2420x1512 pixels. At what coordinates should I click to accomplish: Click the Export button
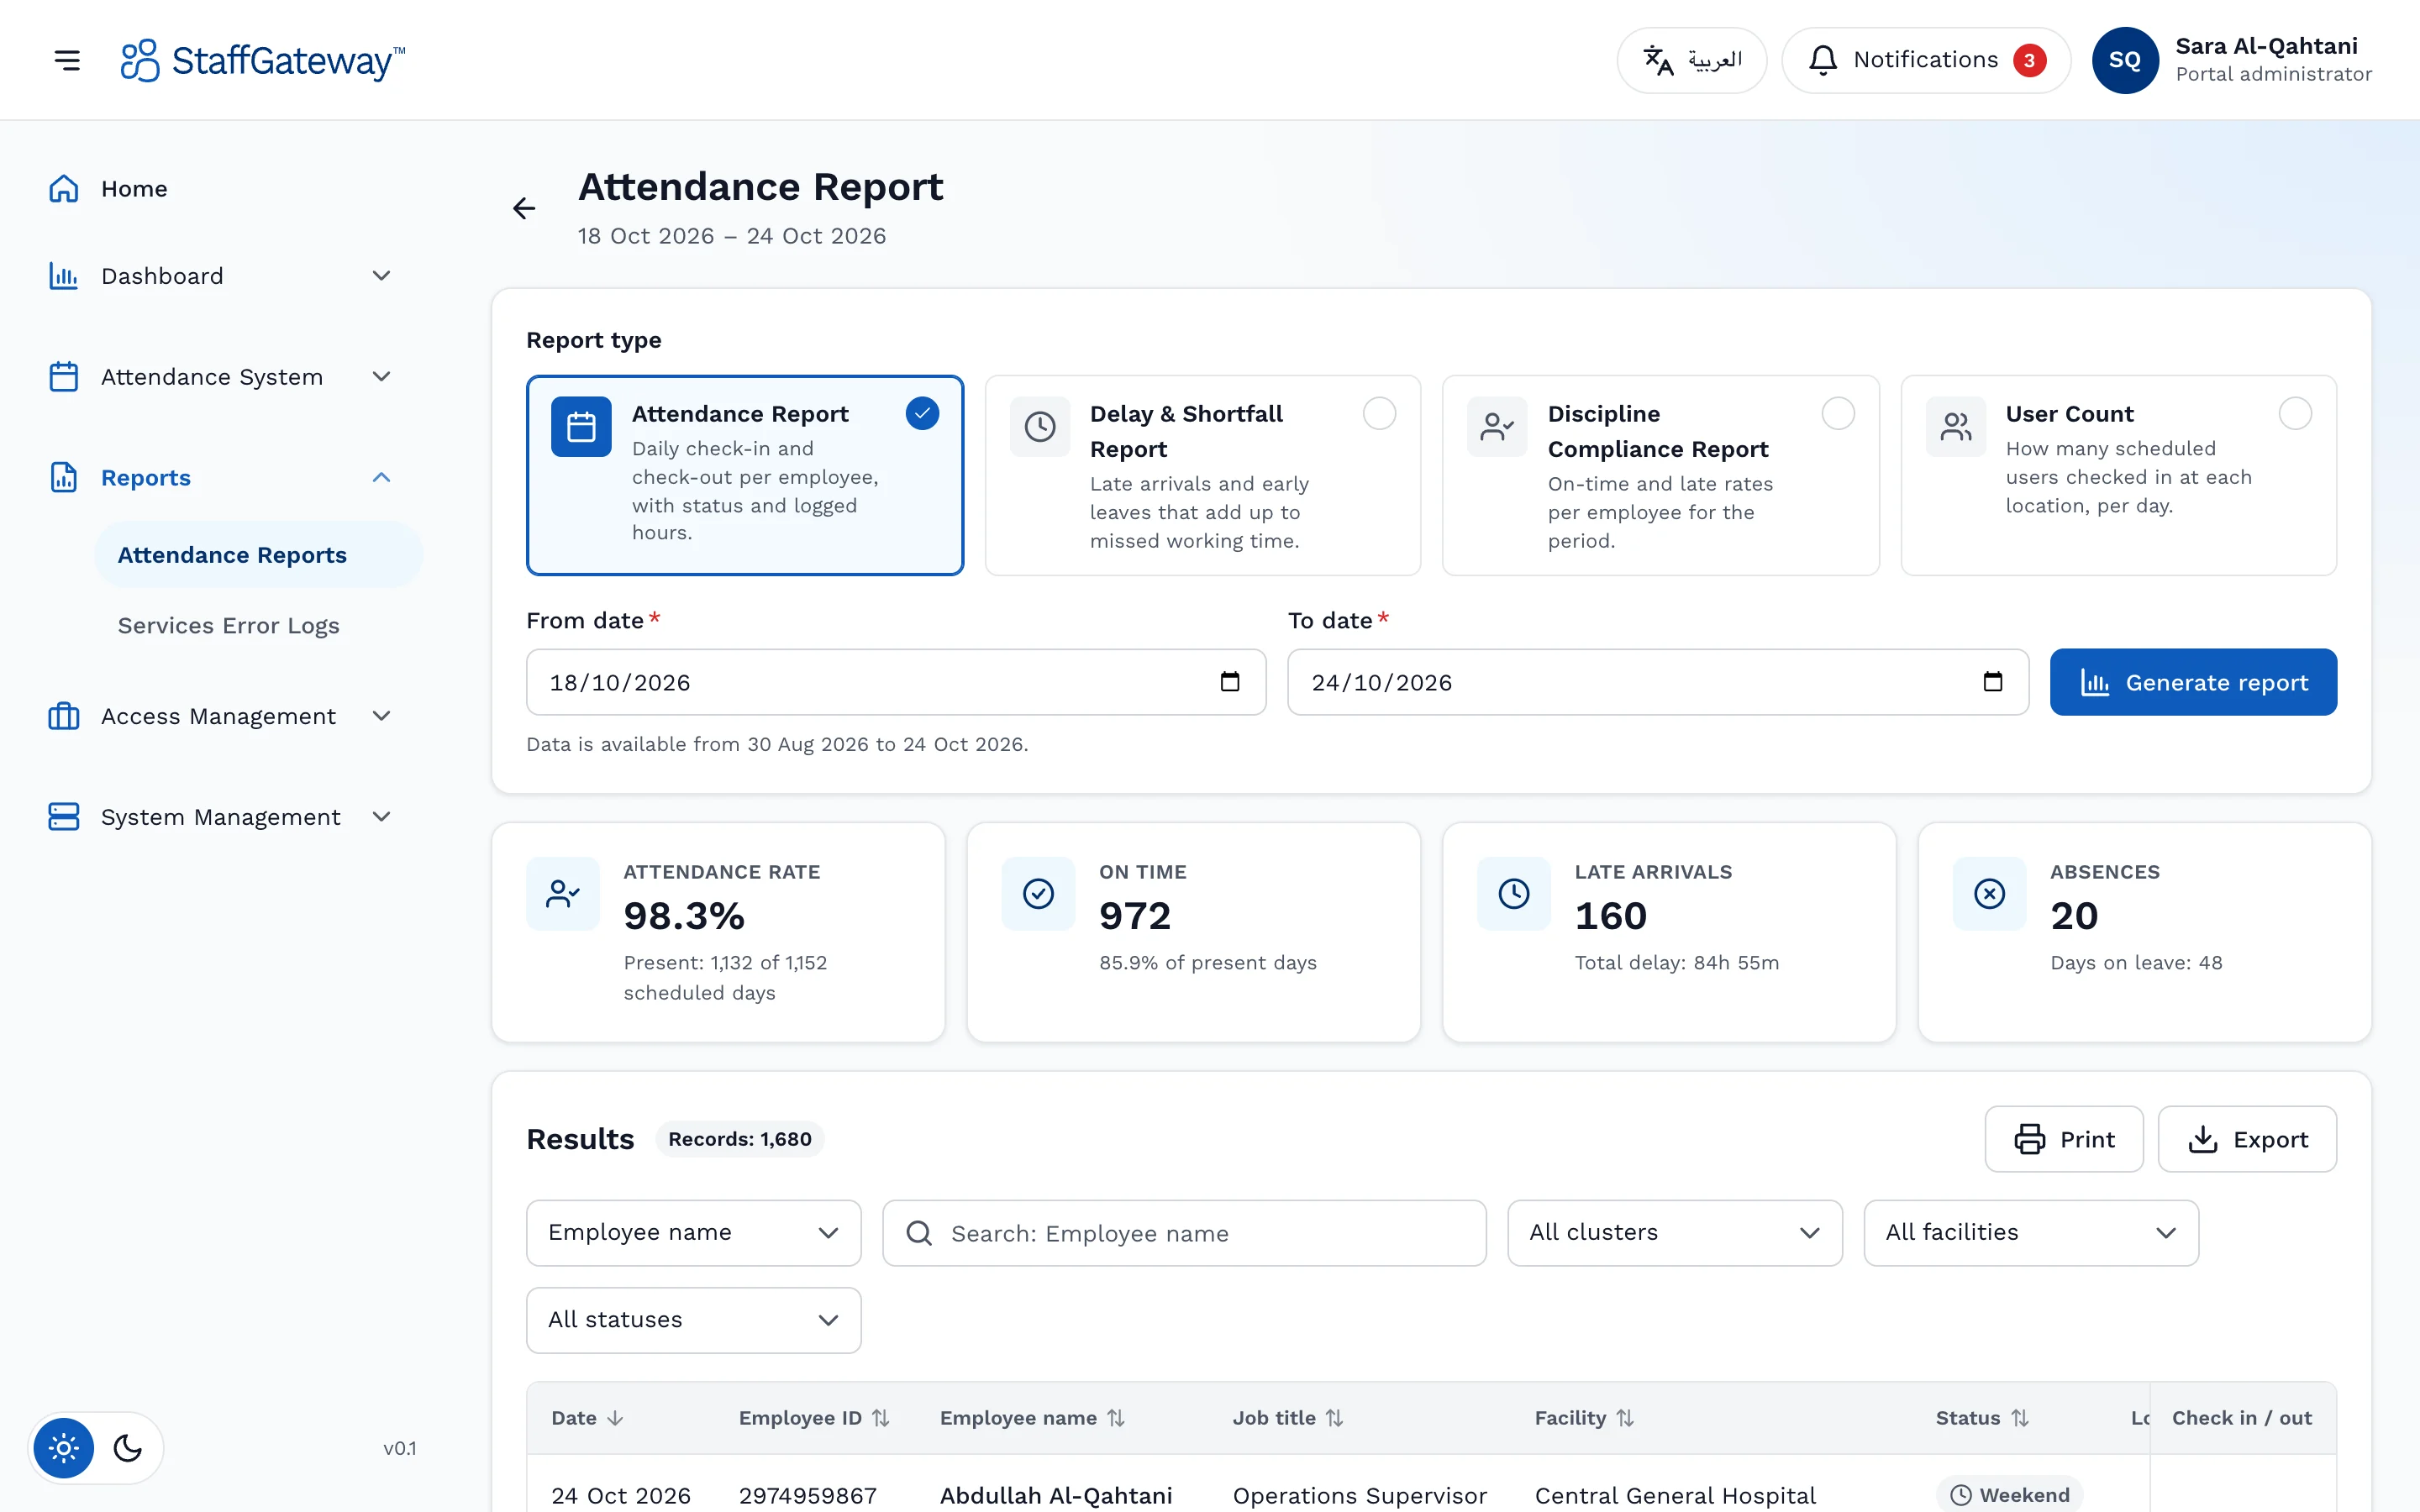tap(2246, 1139)
